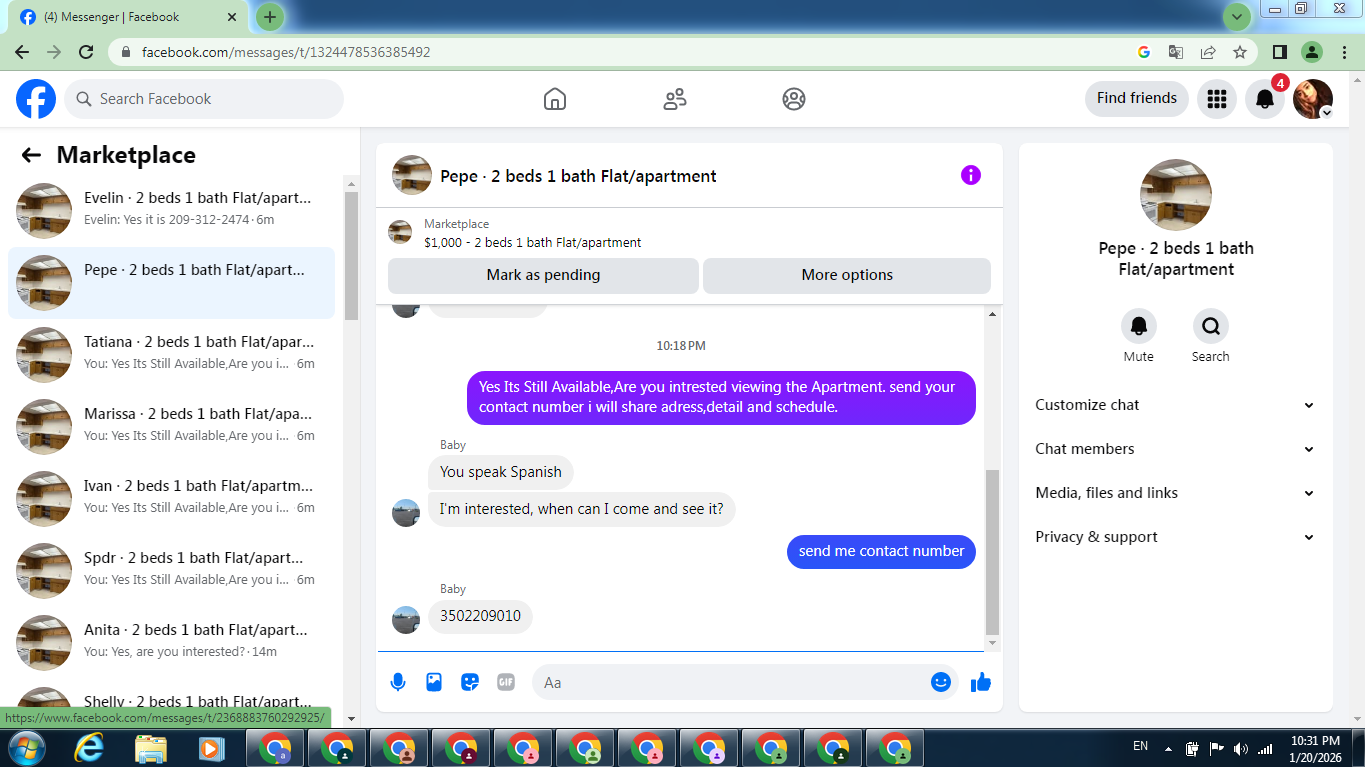Click the Google Translate icon in address bar
This screenshot has height=767, width=1365.
(1176, 52)
